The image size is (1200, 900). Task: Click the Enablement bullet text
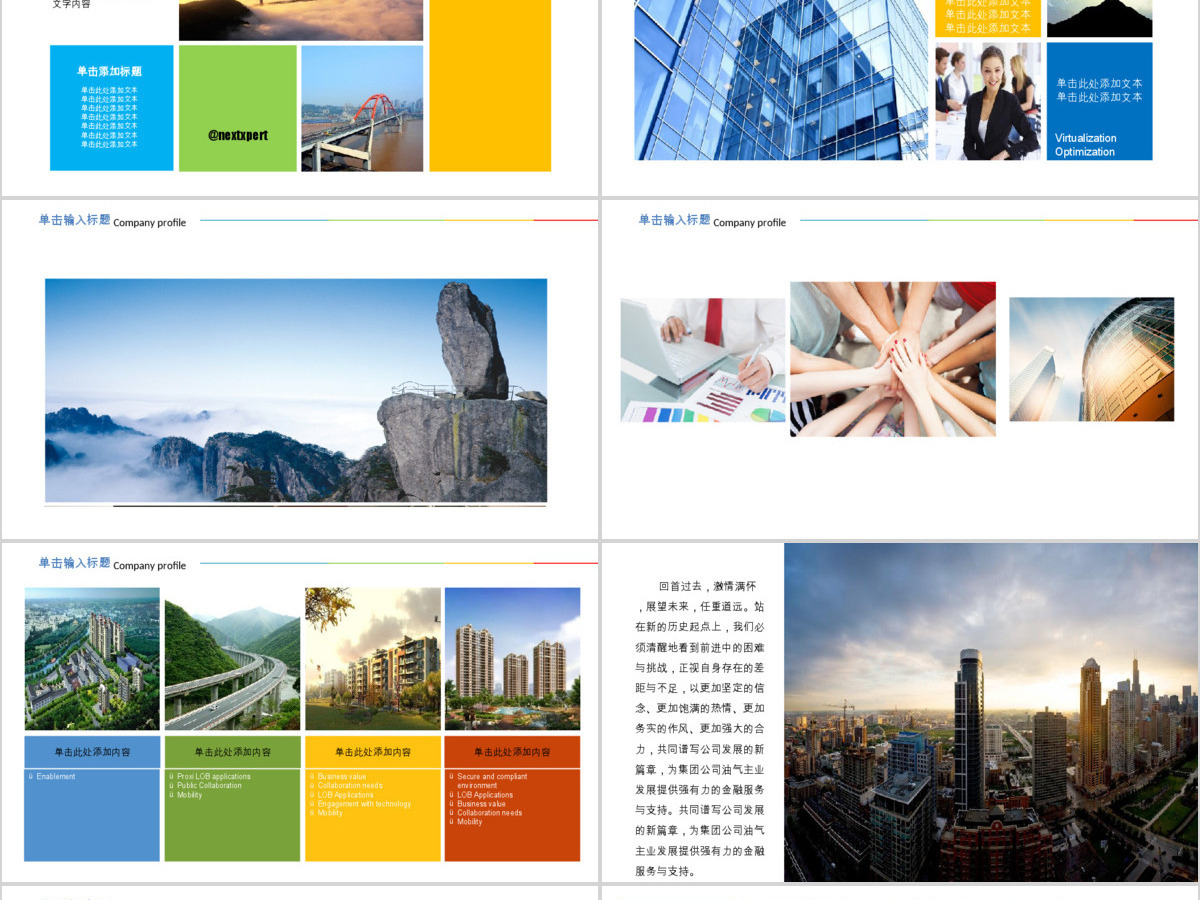pyautogui.click(x=55, y=777)
